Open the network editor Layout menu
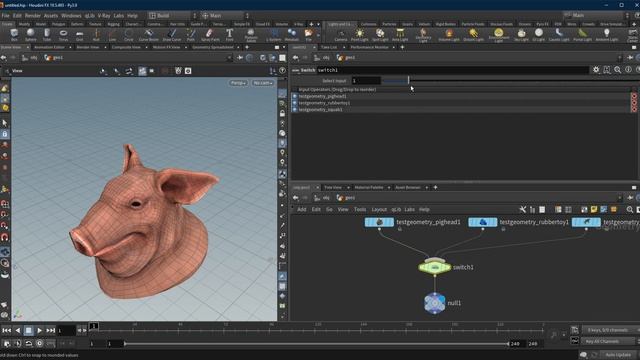This screenshot has width=640, height=360. tap(379, 209)
